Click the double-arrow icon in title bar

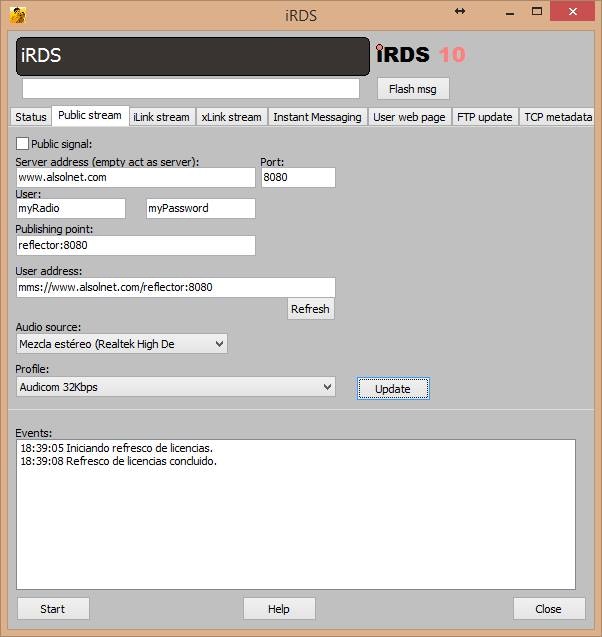(460, 11)
